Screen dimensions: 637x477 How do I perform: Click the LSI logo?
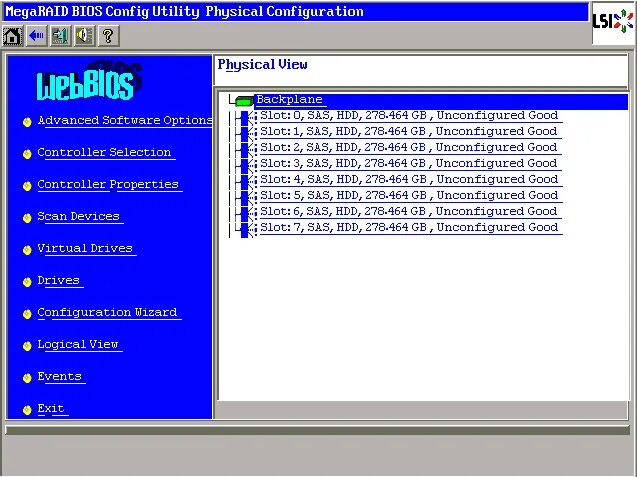tap(613, 22)
